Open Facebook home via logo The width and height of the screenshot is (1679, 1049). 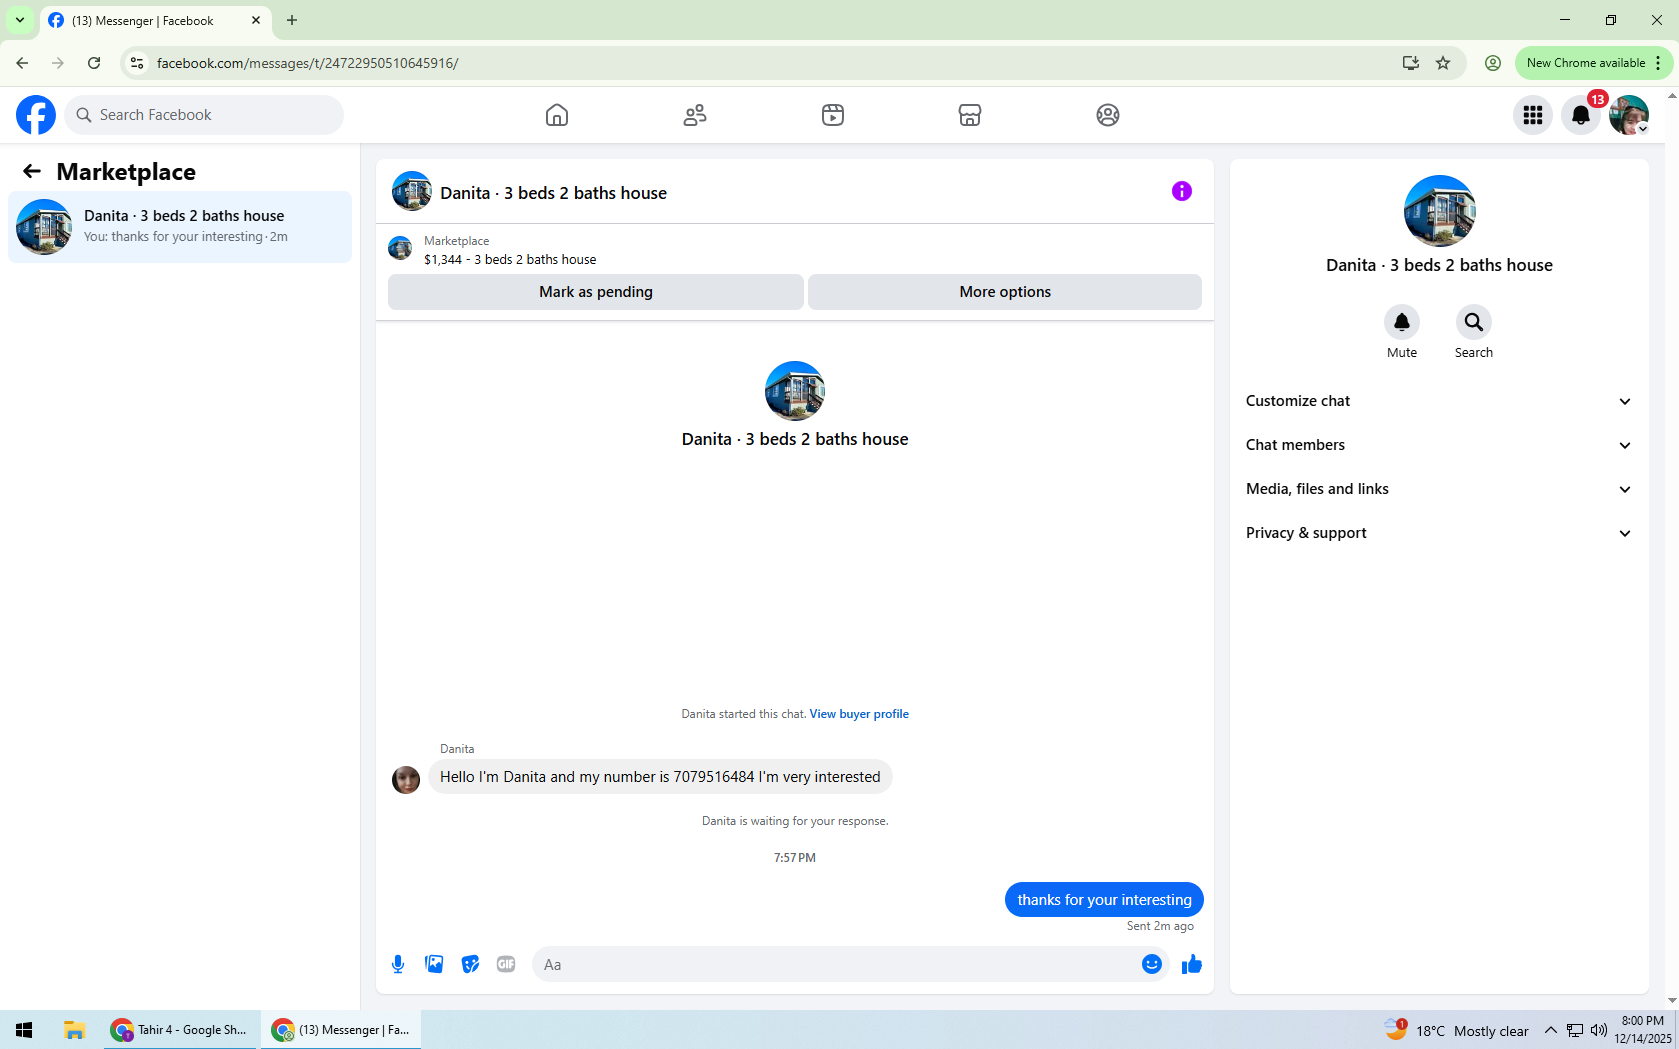click(x=36, y=115)
